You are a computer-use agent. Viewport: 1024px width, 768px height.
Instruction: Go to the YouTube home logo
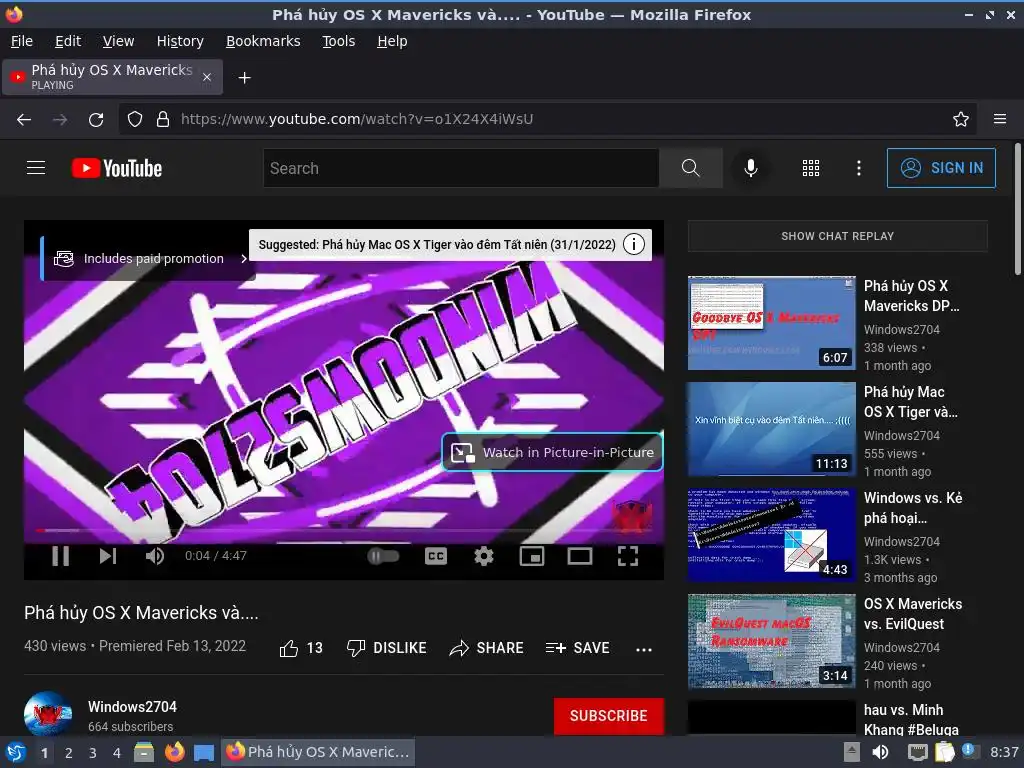point(117,168)
